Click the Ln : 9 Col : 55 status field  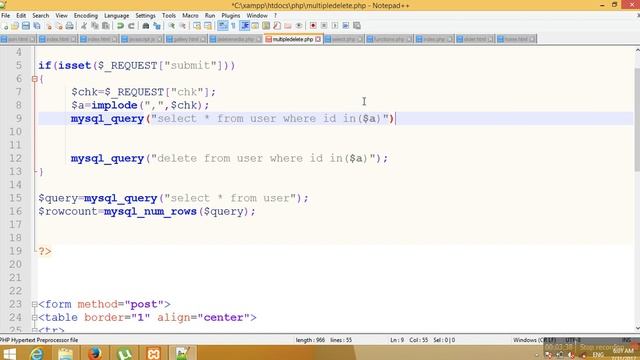tap(409, 340)
